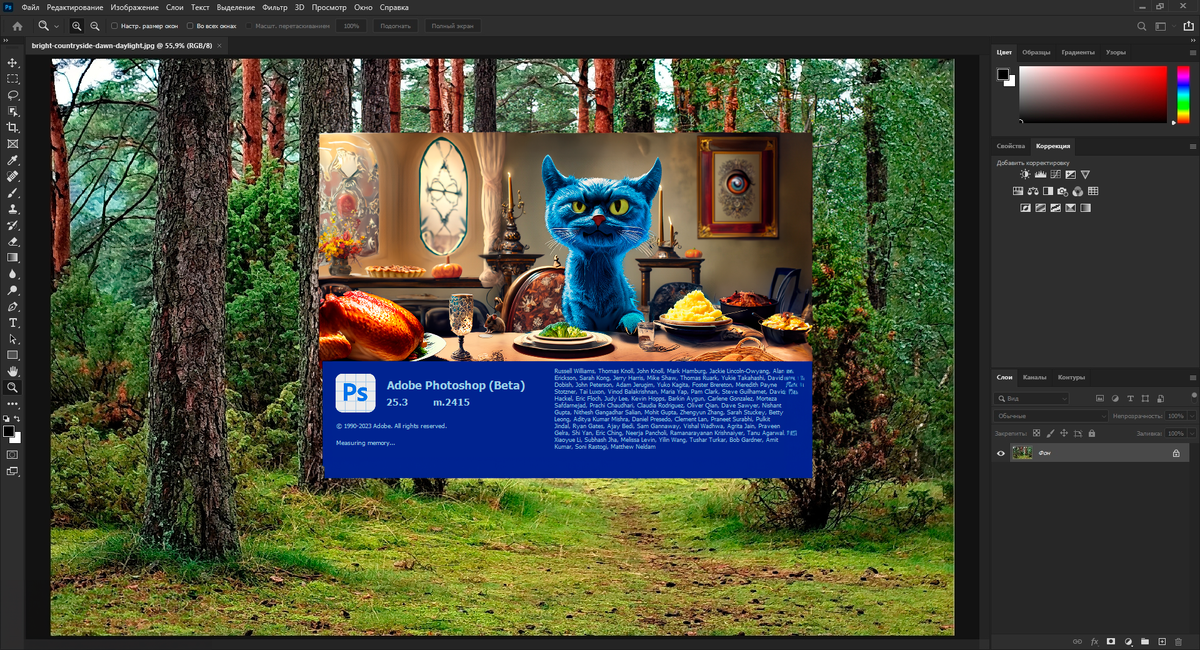Select the Hand tool
Viewport: 1200px width, 650px height.
[x=13, y=371]
